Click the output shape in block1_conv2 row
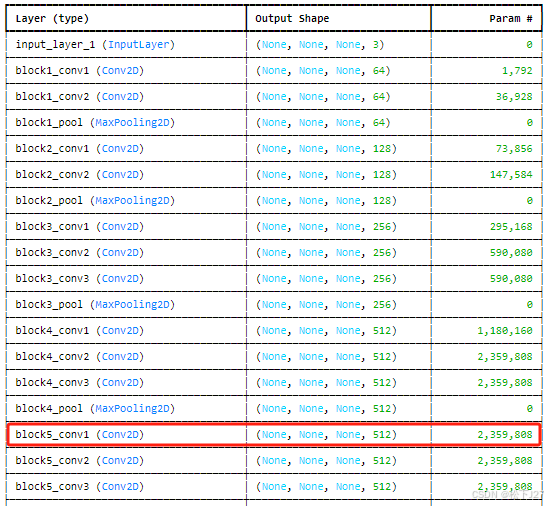Image resolution: width=548 pixels, height=506 pixels. tap(323, 97)
